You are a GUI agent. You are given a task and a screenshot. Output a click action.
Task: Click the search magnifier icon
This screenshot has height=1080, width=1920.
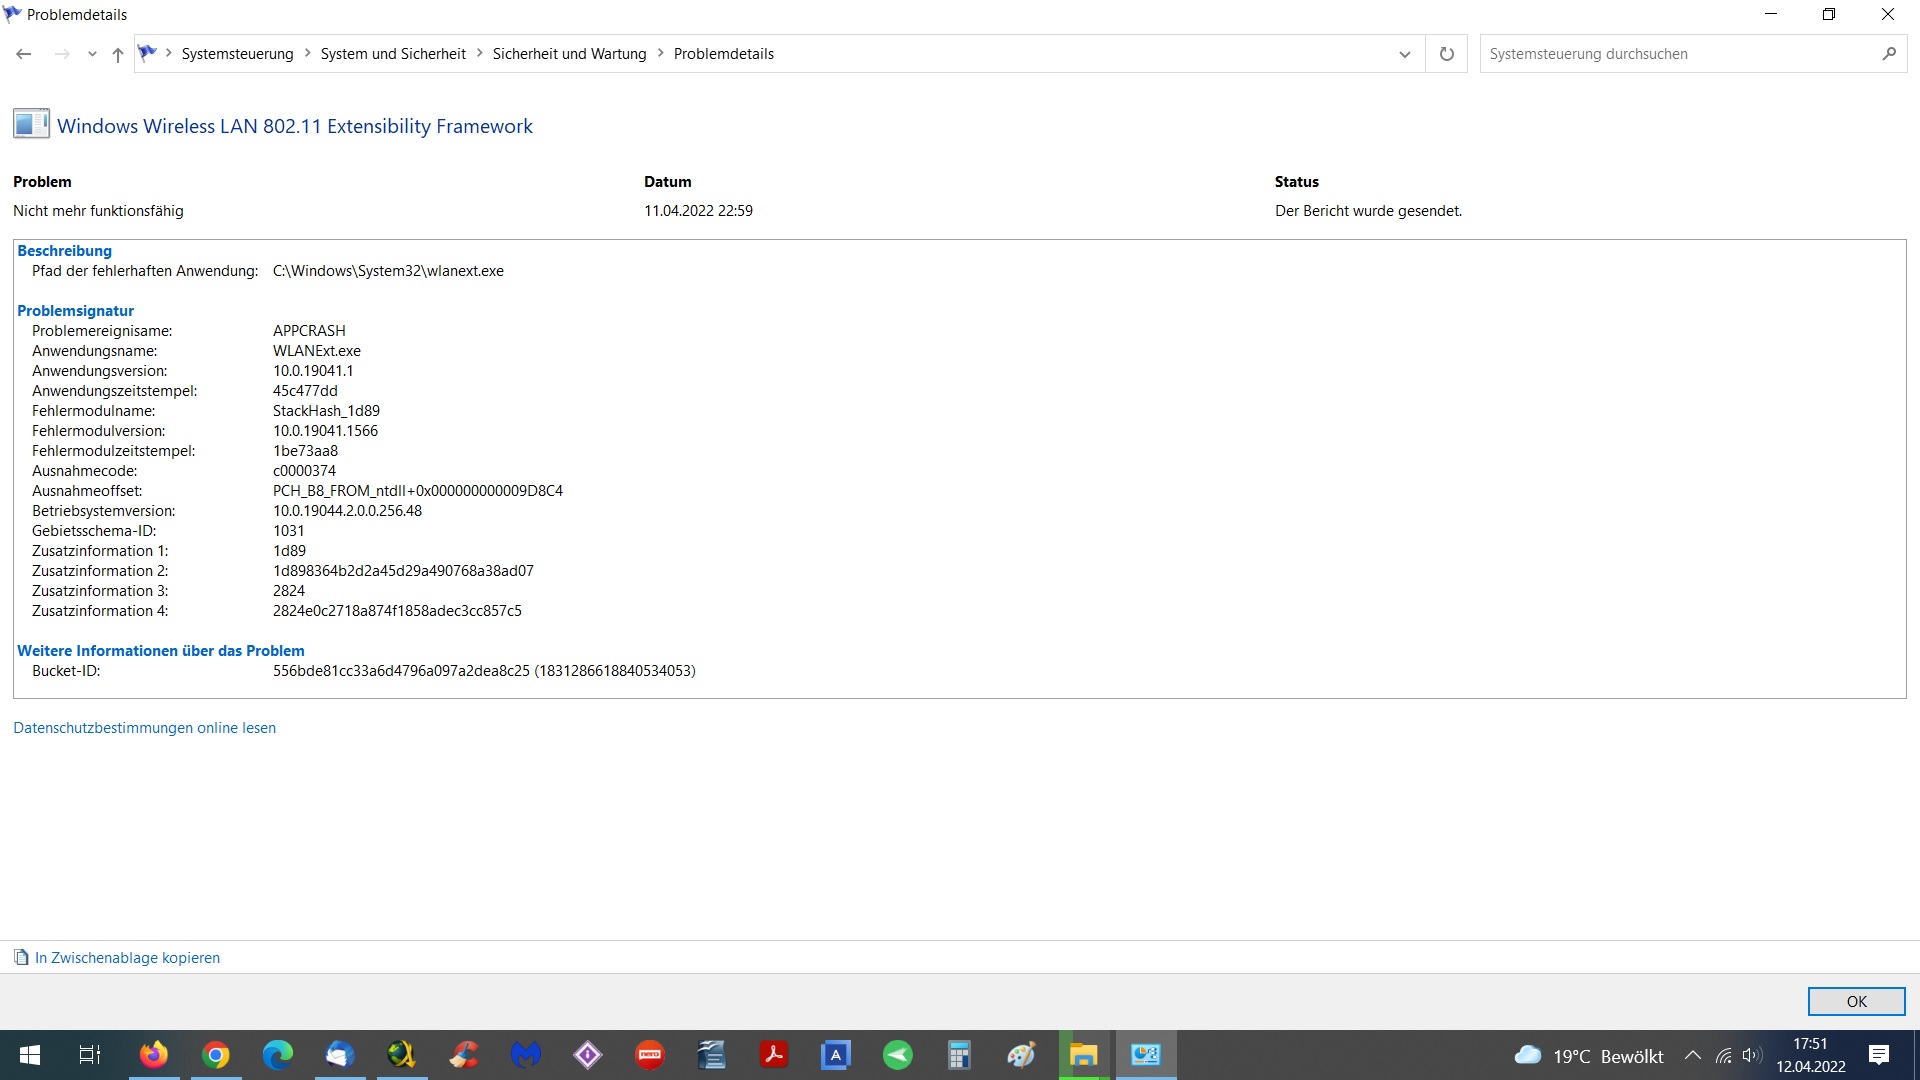coord(1888,54)
